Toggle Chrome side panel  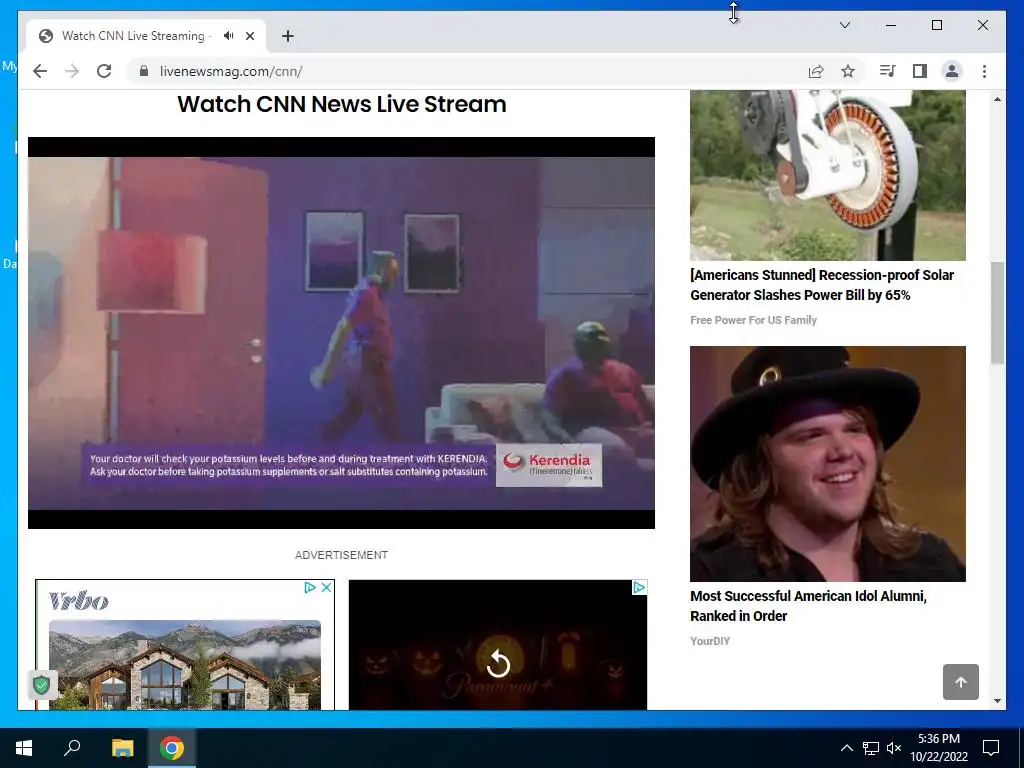920,71
